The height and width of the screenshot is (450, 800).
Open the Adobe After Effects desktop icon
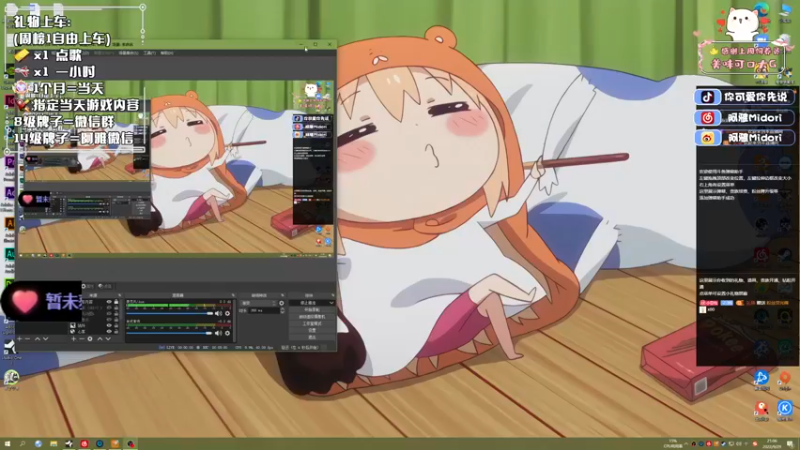[9, 195]
